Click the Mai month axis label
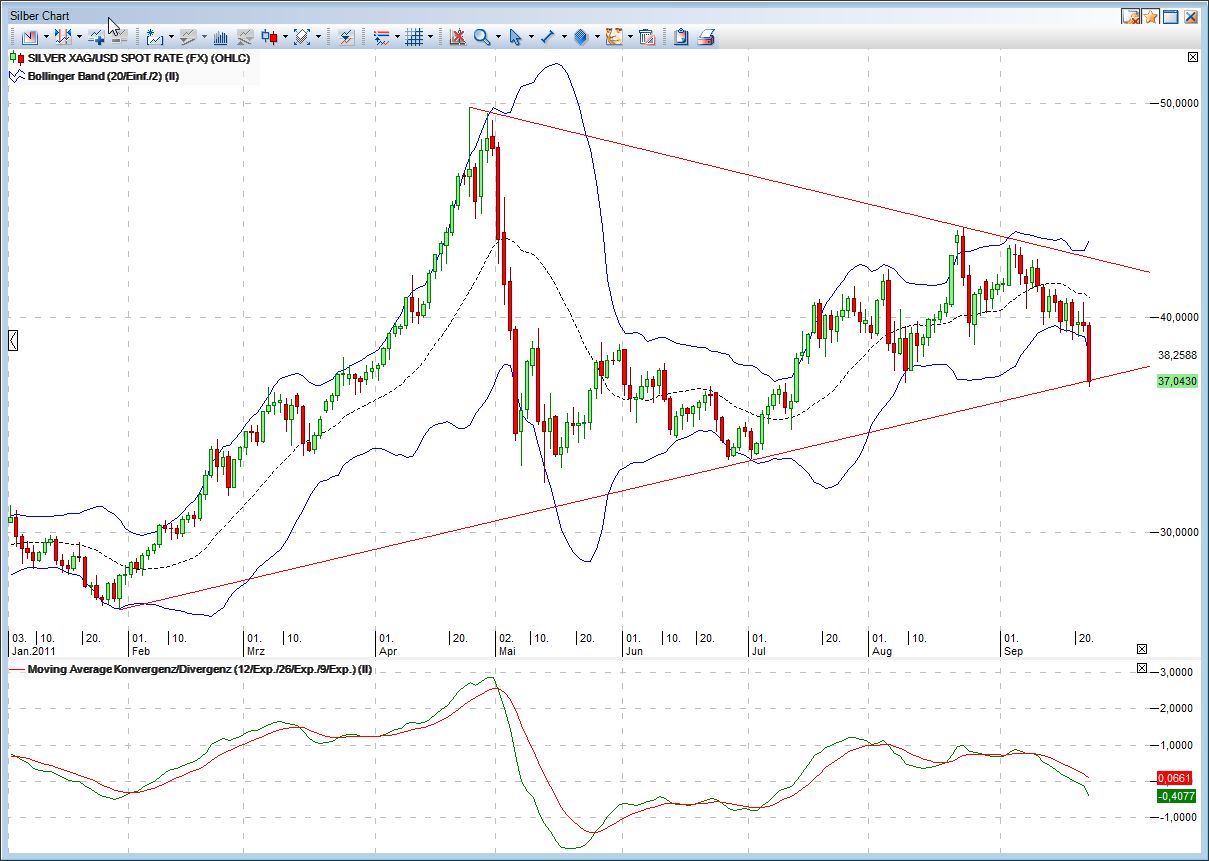 (509, 651)
